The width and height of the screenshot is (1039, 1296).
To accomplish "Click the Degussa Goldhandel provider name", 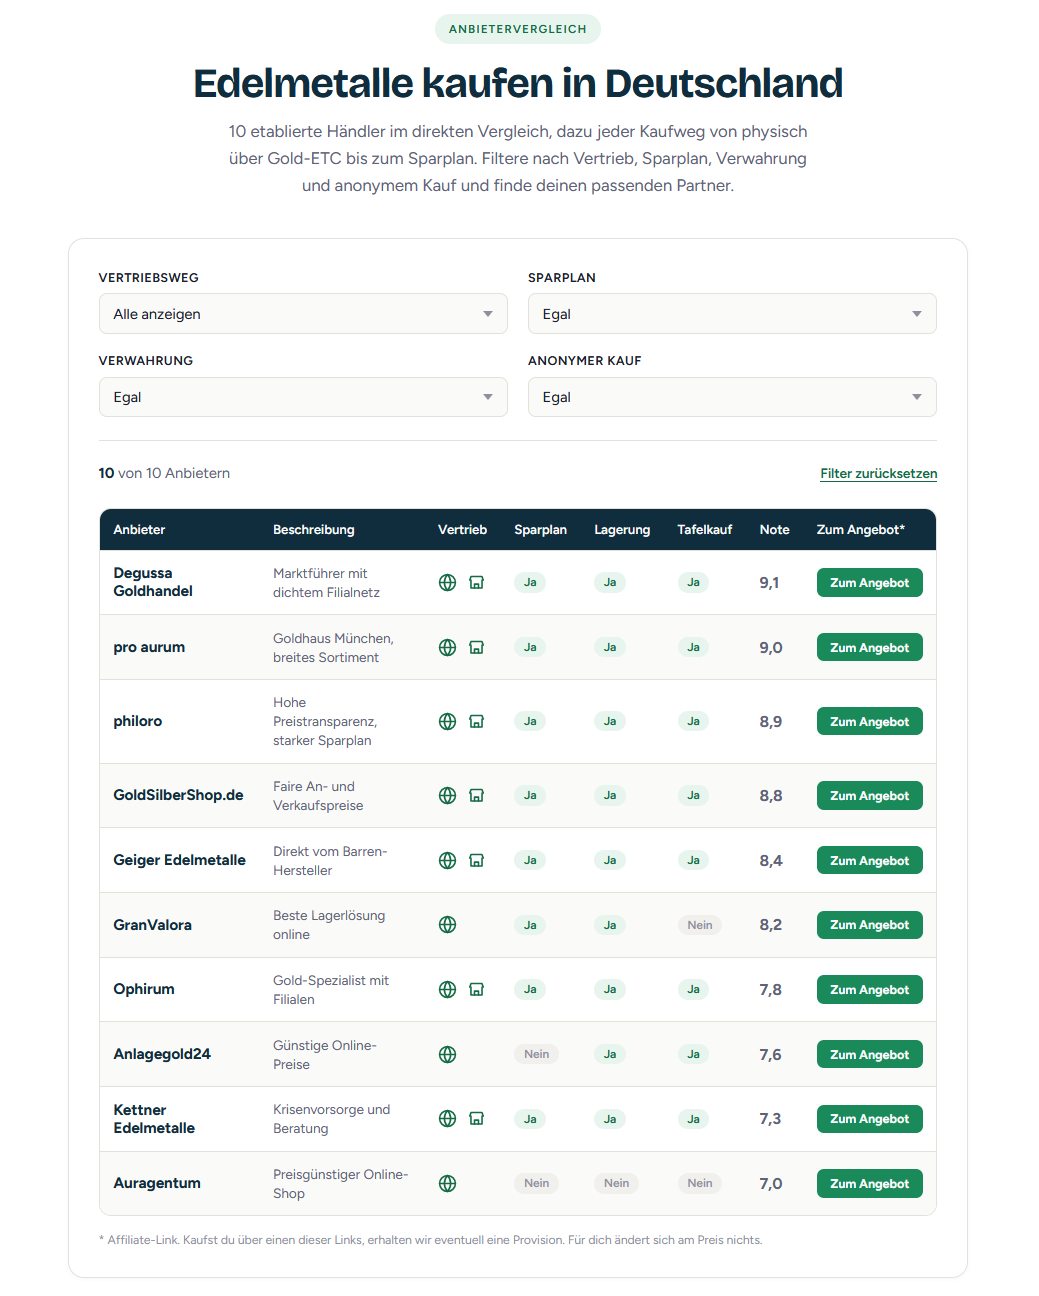I will click(153, 582).
